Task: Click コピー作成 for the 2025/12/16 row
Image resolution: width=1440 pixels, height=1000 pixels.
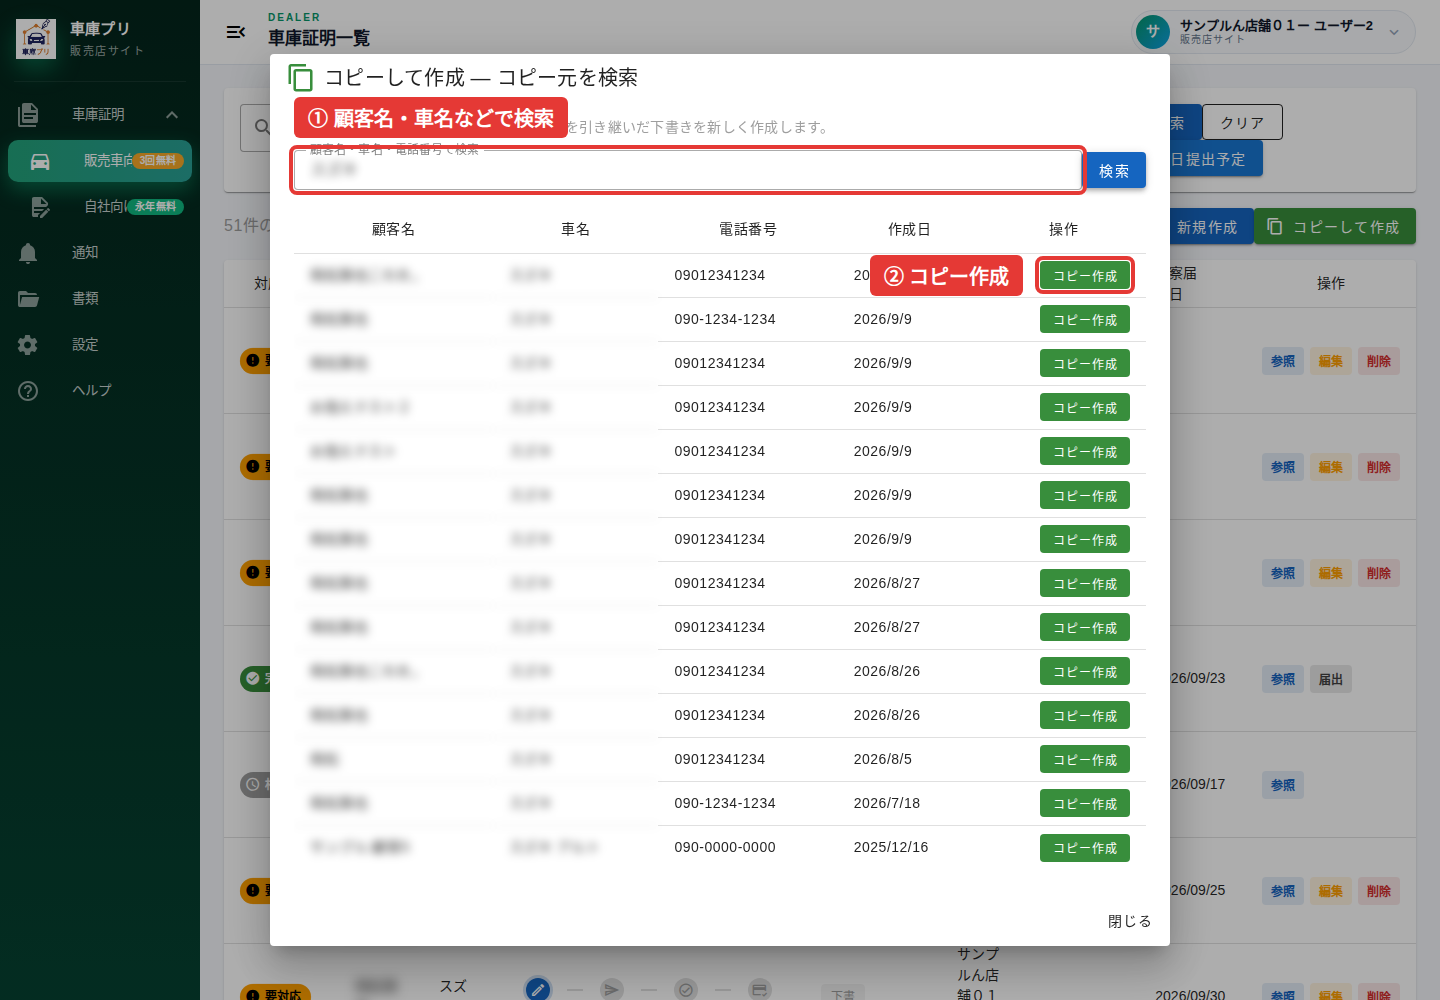Action: (1085, 848)
